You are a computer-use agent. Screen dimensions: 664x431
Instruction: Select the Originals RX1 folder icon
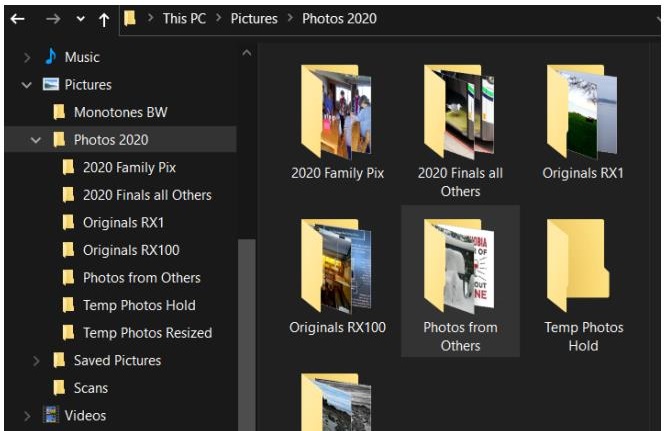582,112
